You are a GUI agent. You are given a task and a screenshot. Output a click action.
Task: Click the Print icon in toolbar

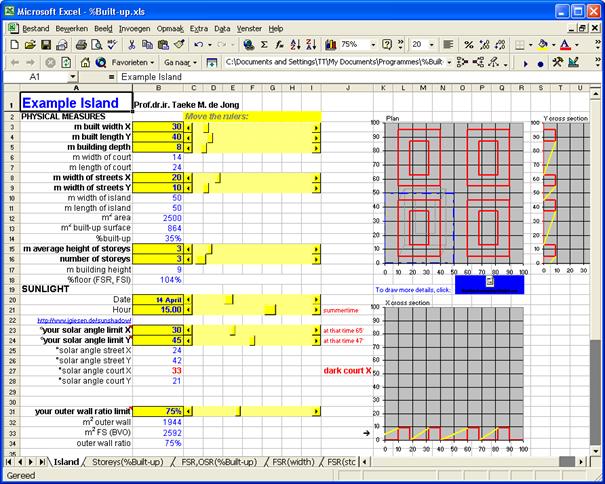click(81, 45)
